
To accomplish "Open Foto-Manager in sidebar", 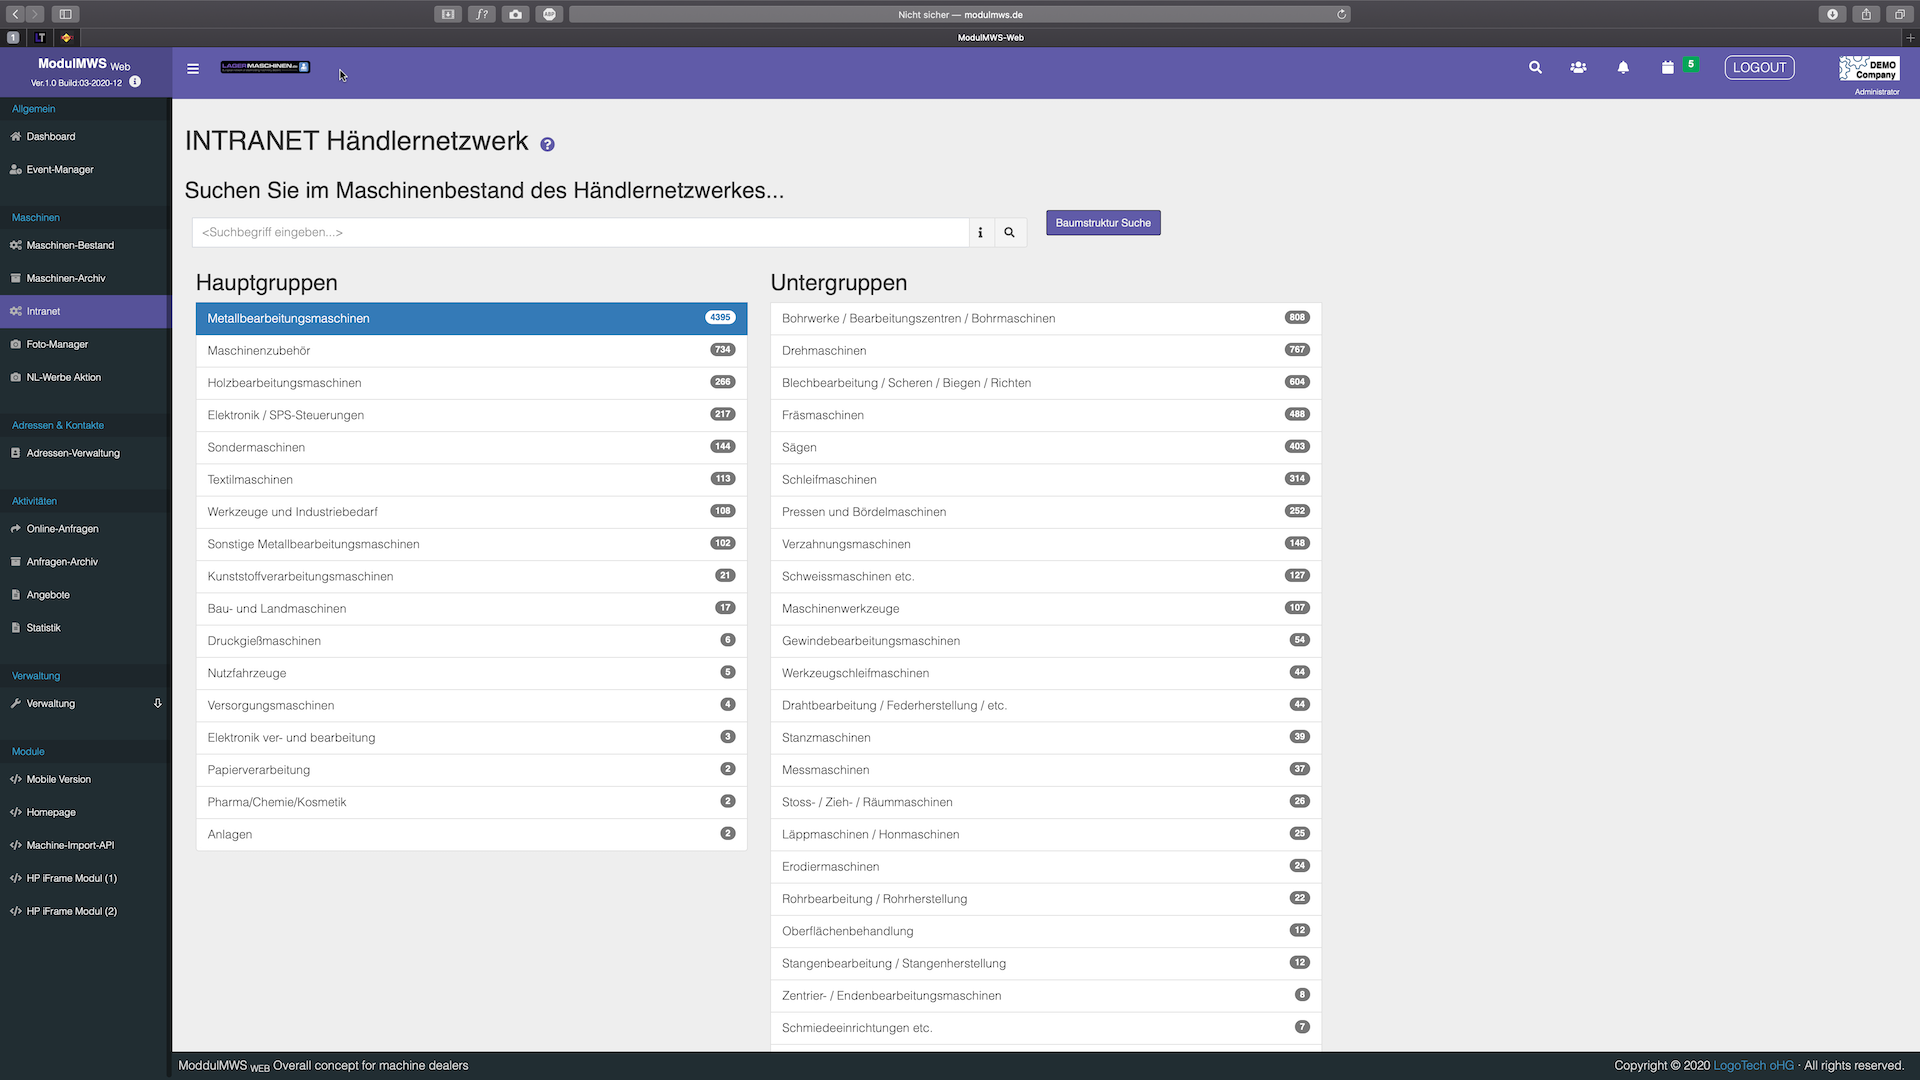I will coord(57,345).
